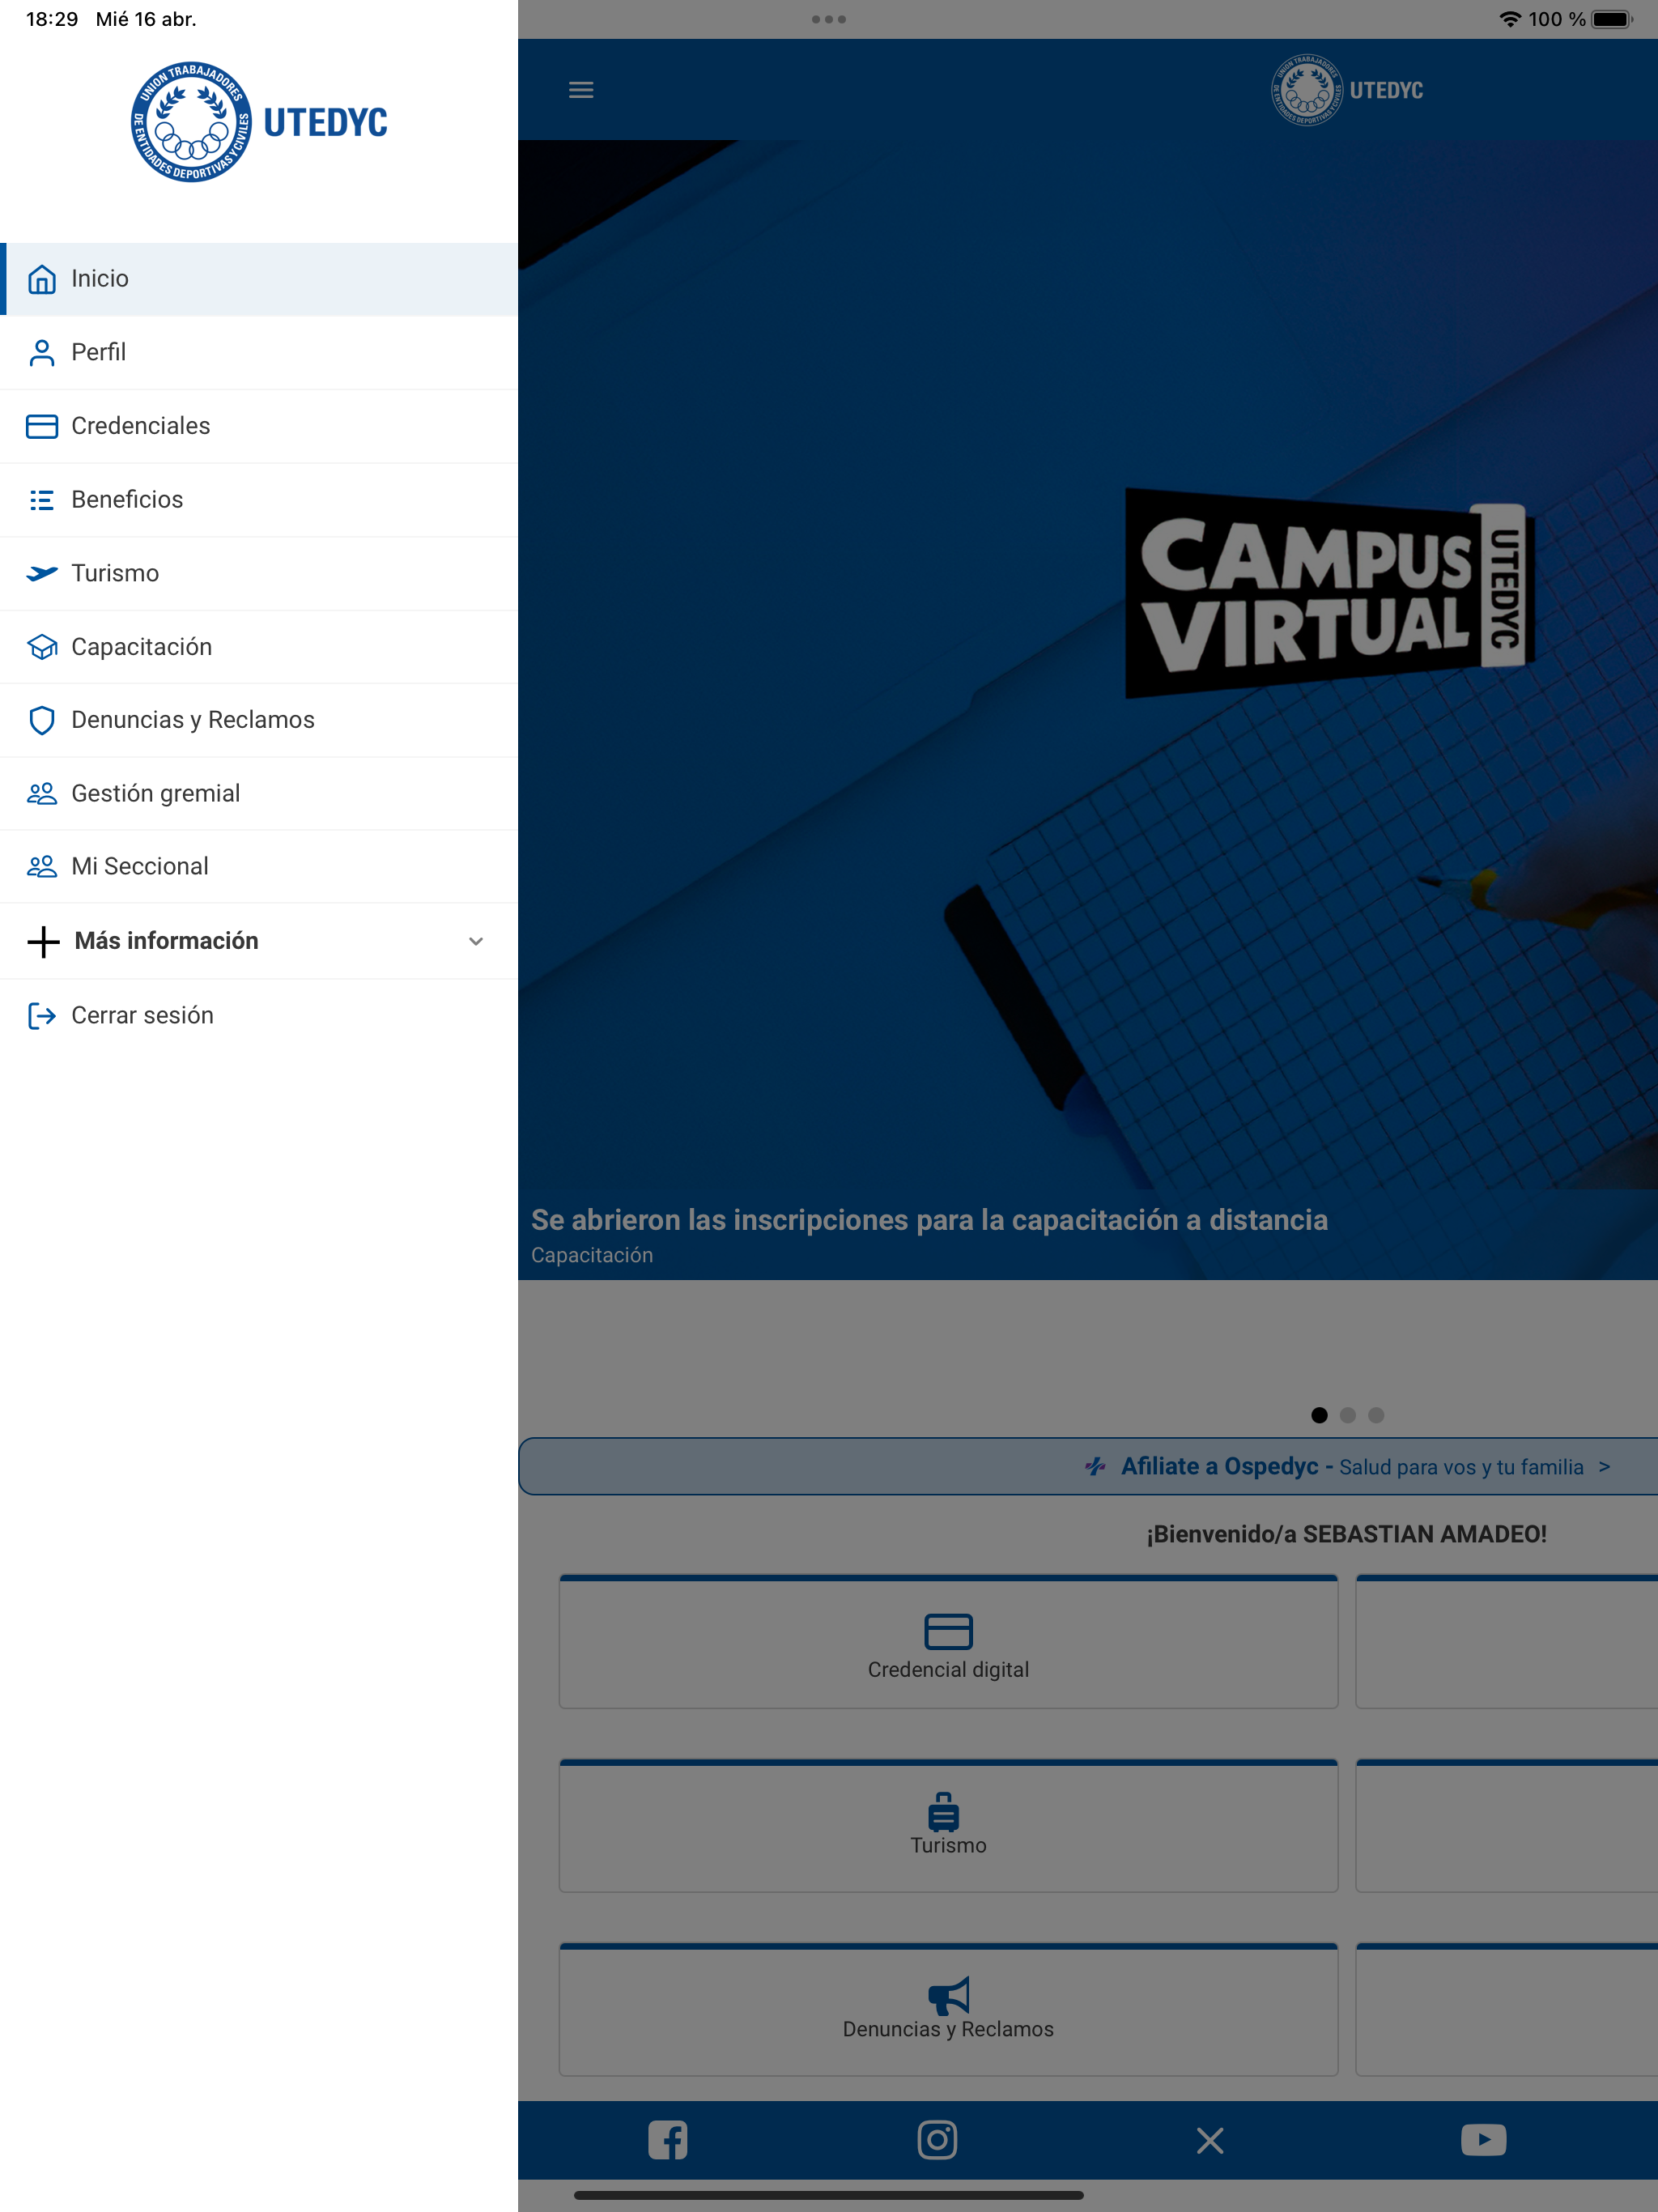Click the UTEDYC logo in top header
The width and height of the screenshot is (1658, 2212).
[1346, 90]
